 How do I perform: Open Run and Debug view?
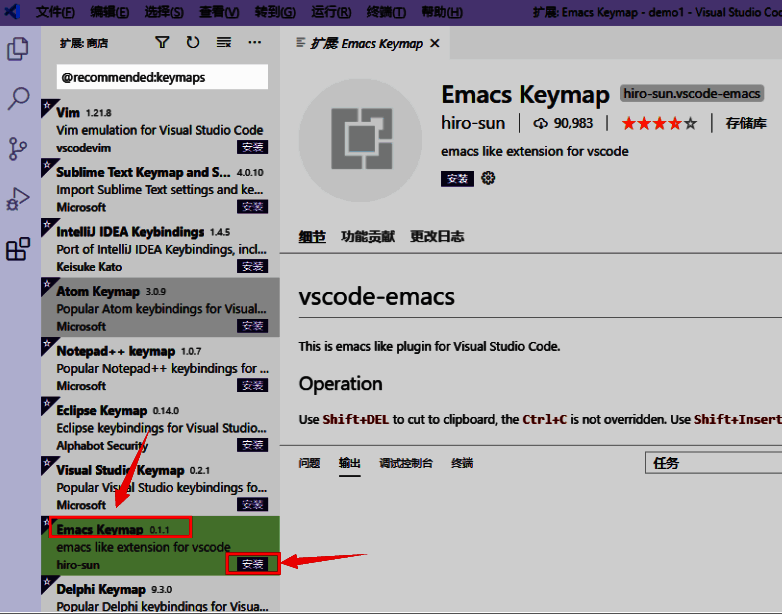[18, 199]
